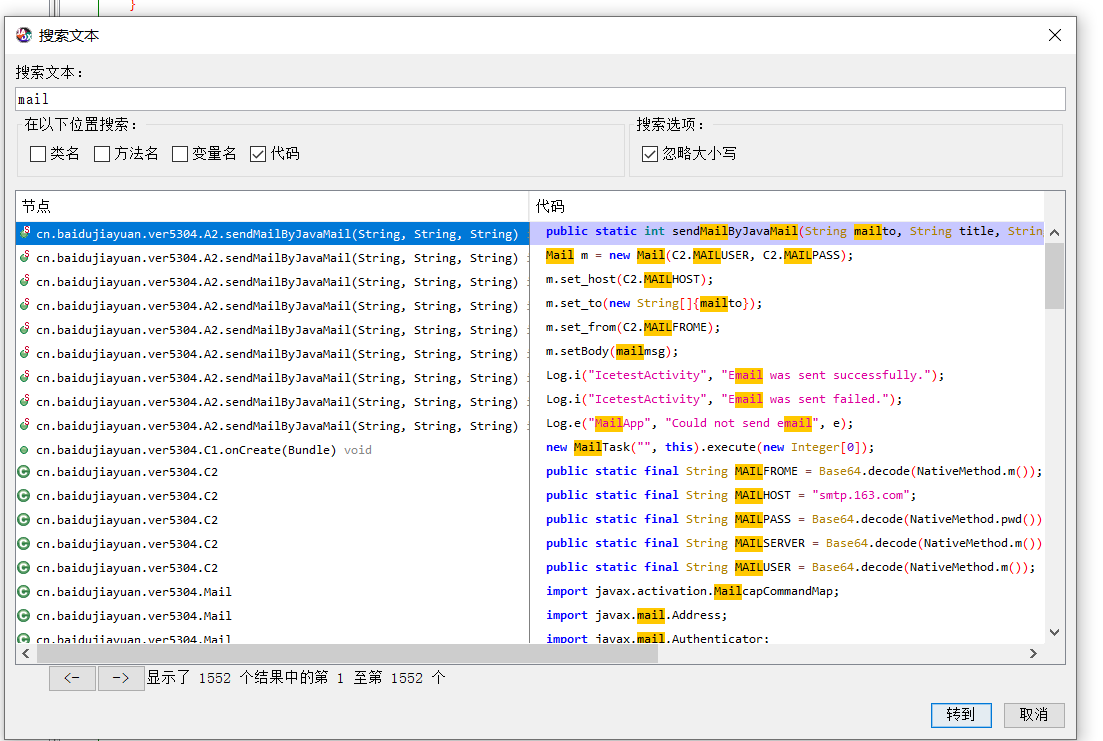Click class icon of MAILFROME C2 row
This screenshot has height=741, width=1103.
pos(24,471)
